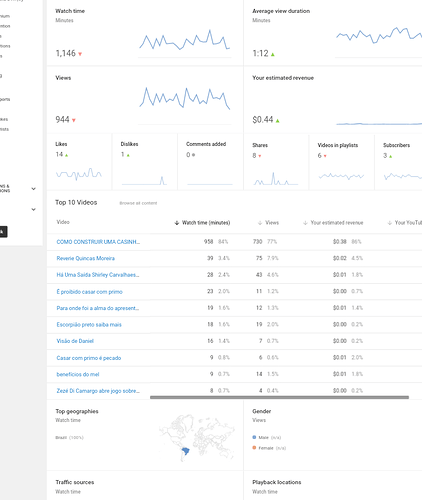Click the Female orange legend dot
Image resolution: width=422 pixels, height=500 pixels.
(x=254, y=448)
